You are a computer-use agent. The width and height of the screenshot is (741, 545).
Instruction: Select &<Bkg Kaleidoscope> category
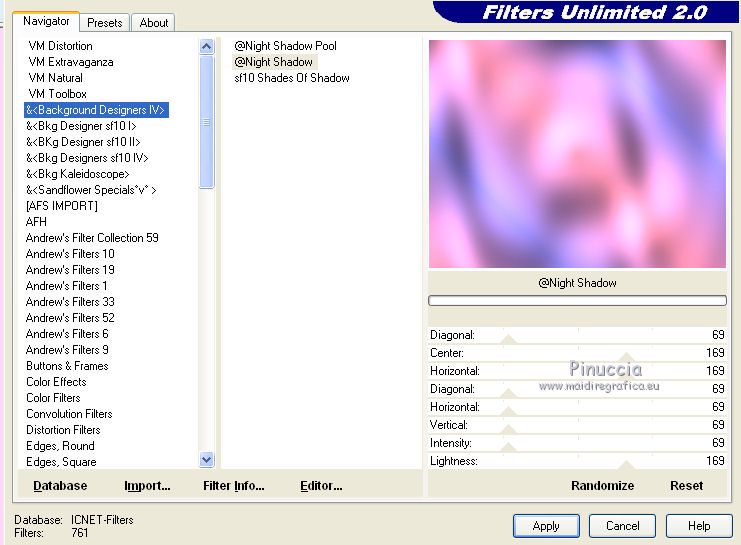pos(78,174)
